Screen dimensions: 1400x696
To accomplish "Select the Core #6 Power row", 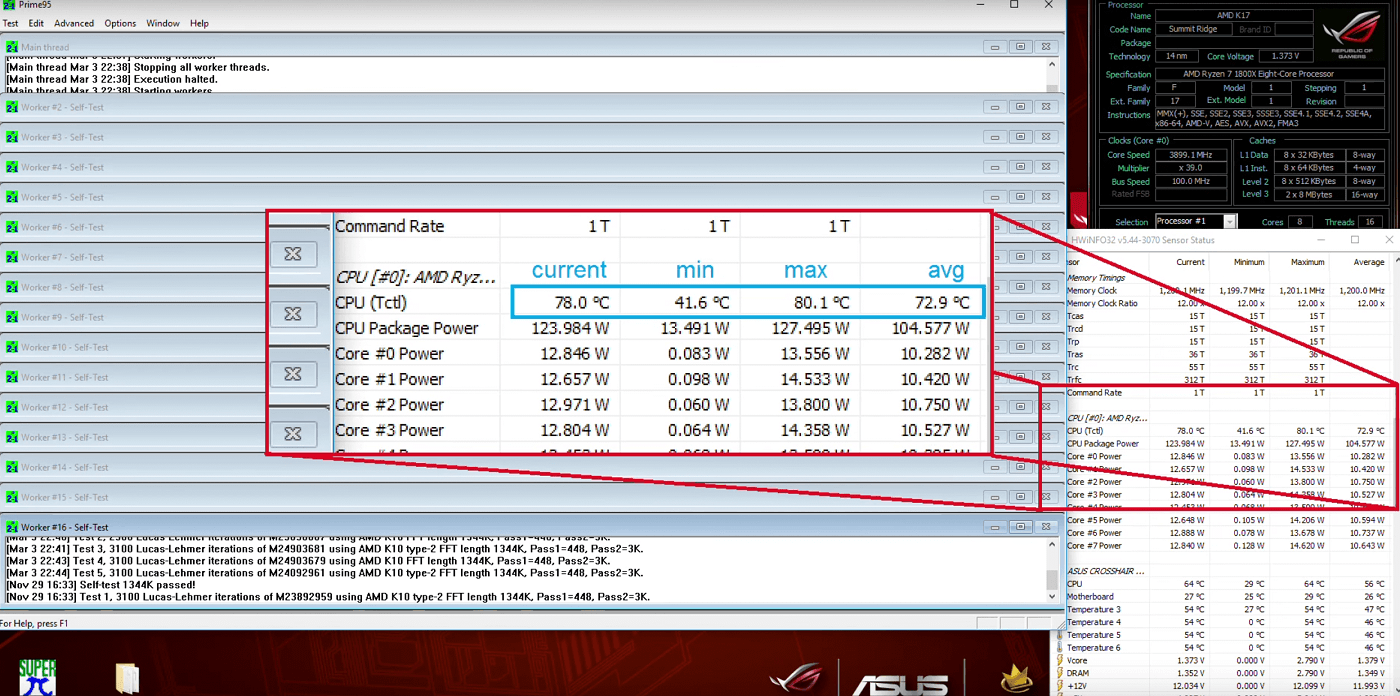I will (x=1227, y=533).
